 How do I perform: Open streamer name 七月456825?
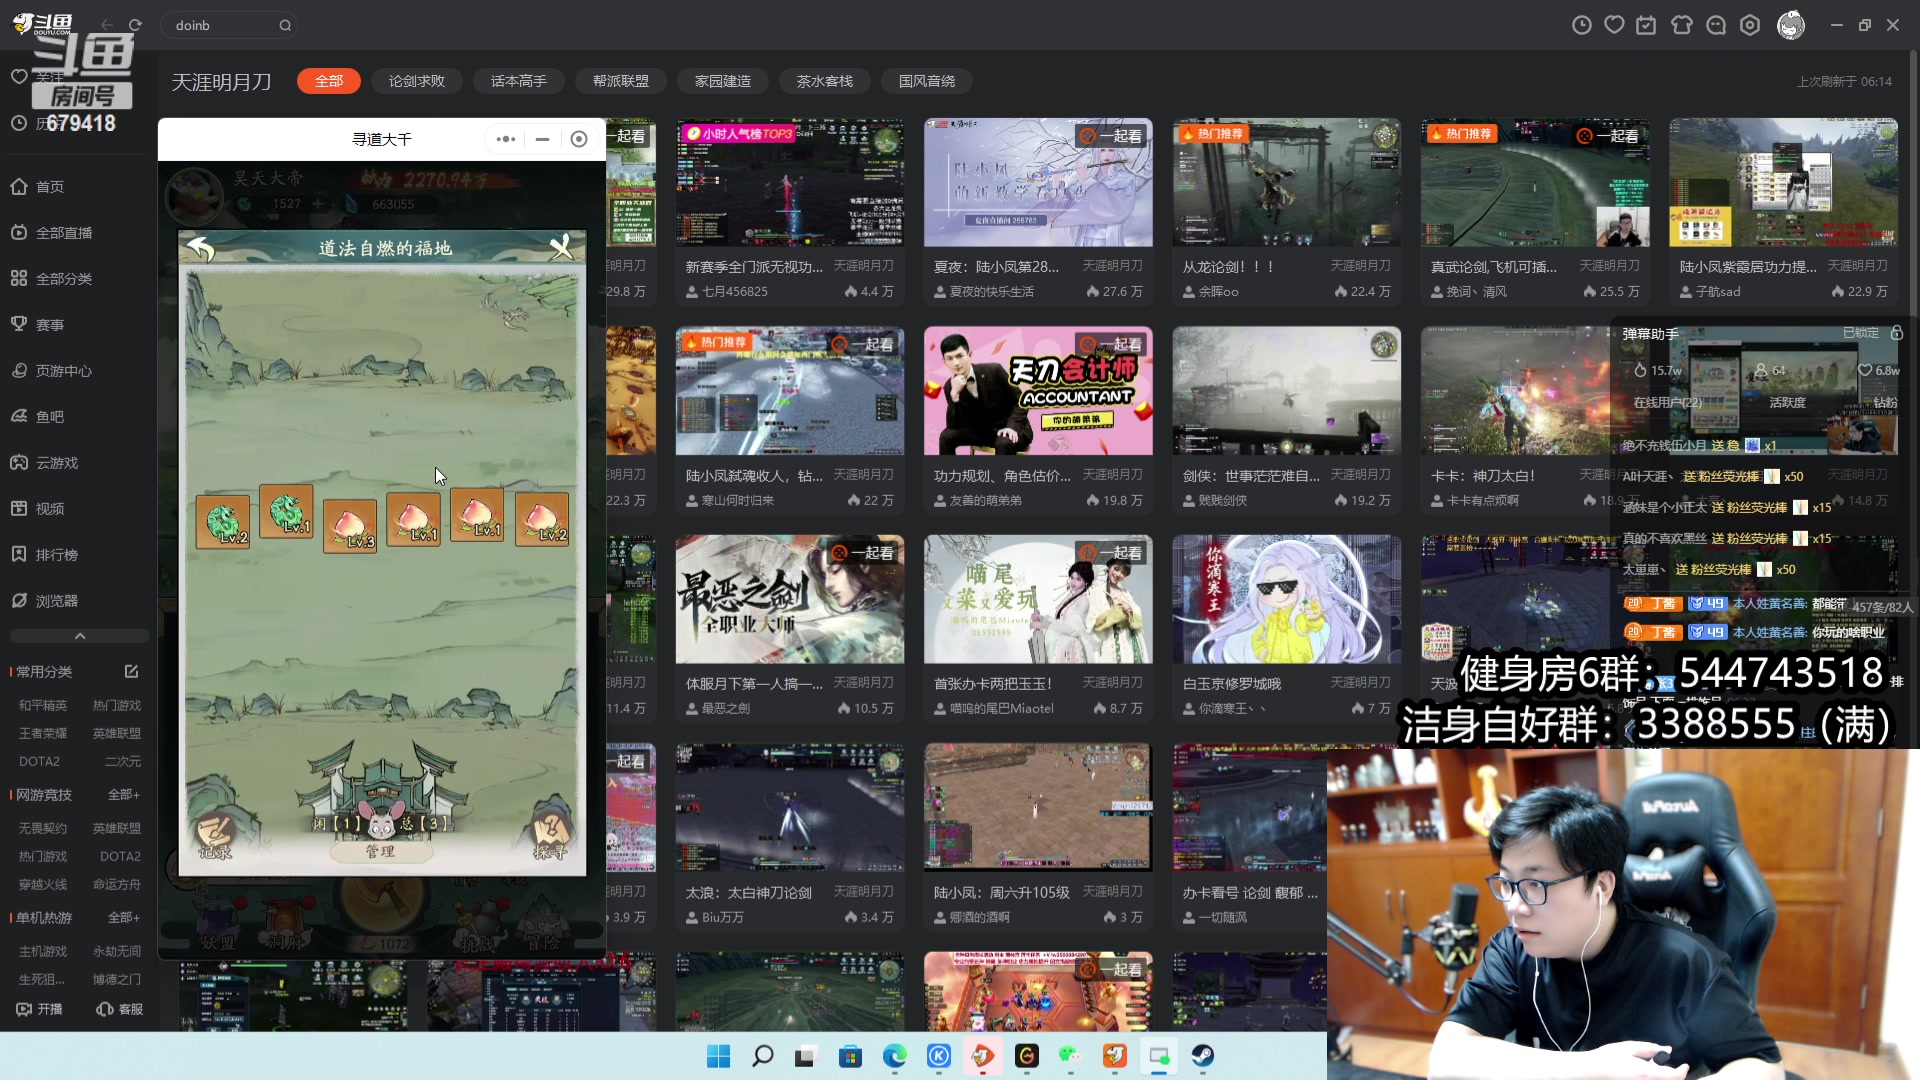735,292
